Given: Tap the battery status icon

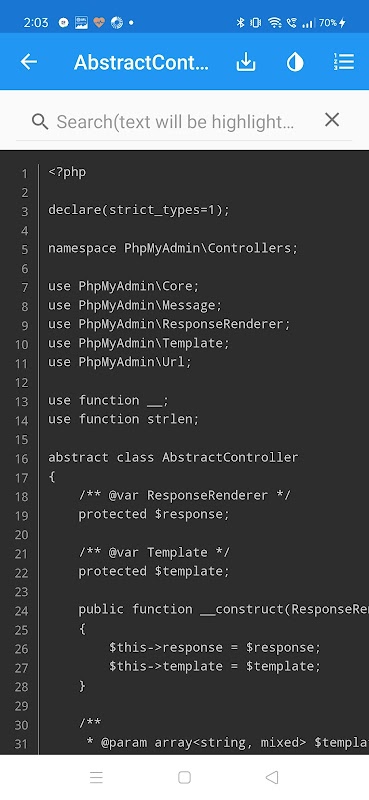Looking at the screenshot, I should [x=332, y=22].
